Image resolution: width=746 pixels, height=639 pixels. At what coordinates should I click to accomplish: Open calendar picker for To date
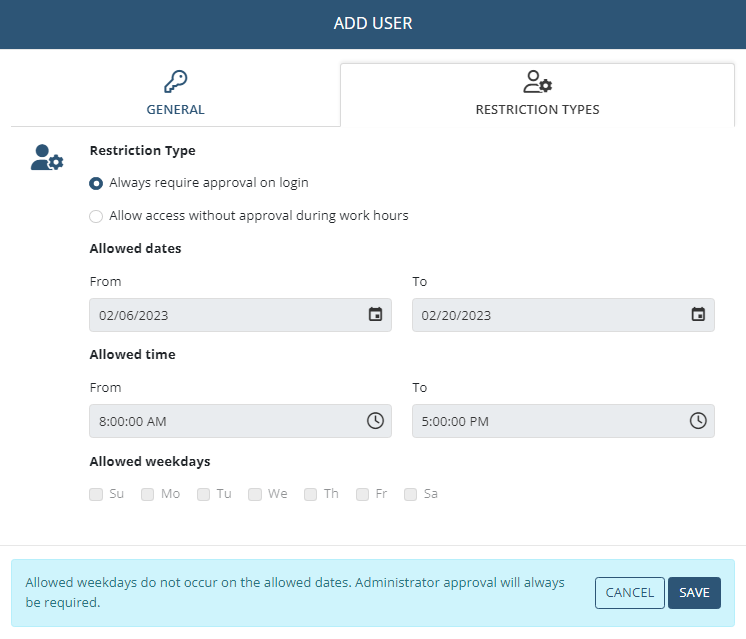click(698, 315)
